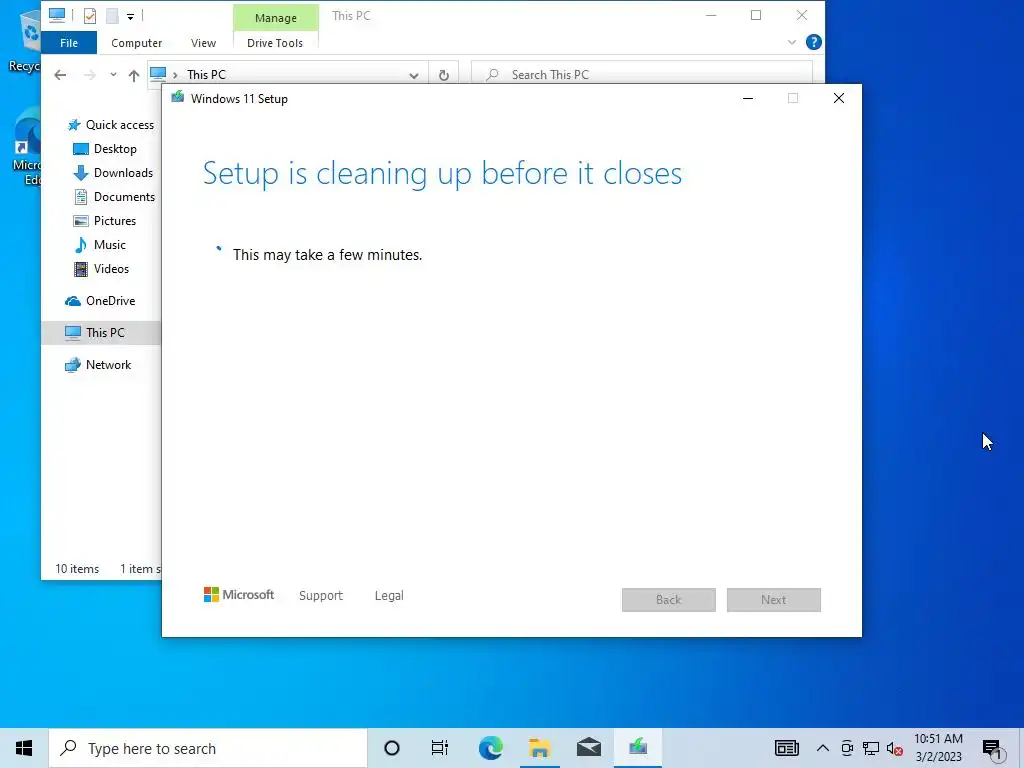
Task: Click the Back button in Setup
Action: tap(669, 600)
